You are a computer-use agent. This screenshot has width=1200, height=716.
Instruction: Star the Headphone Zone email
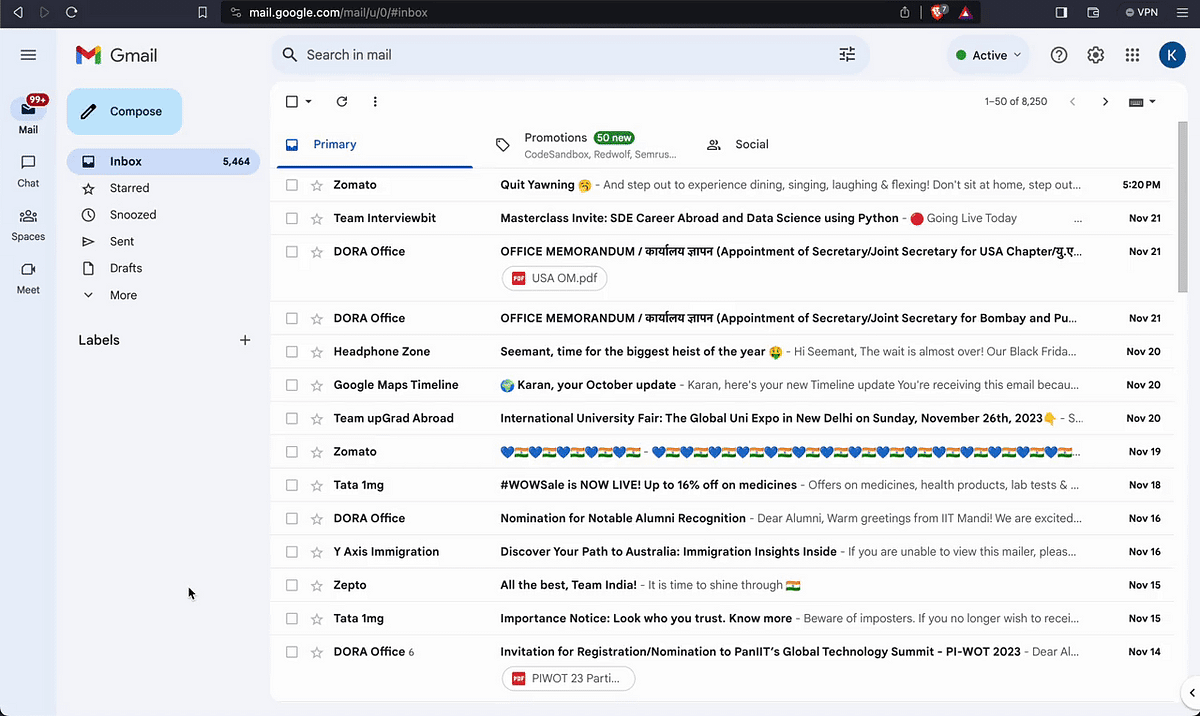[317, 352]
